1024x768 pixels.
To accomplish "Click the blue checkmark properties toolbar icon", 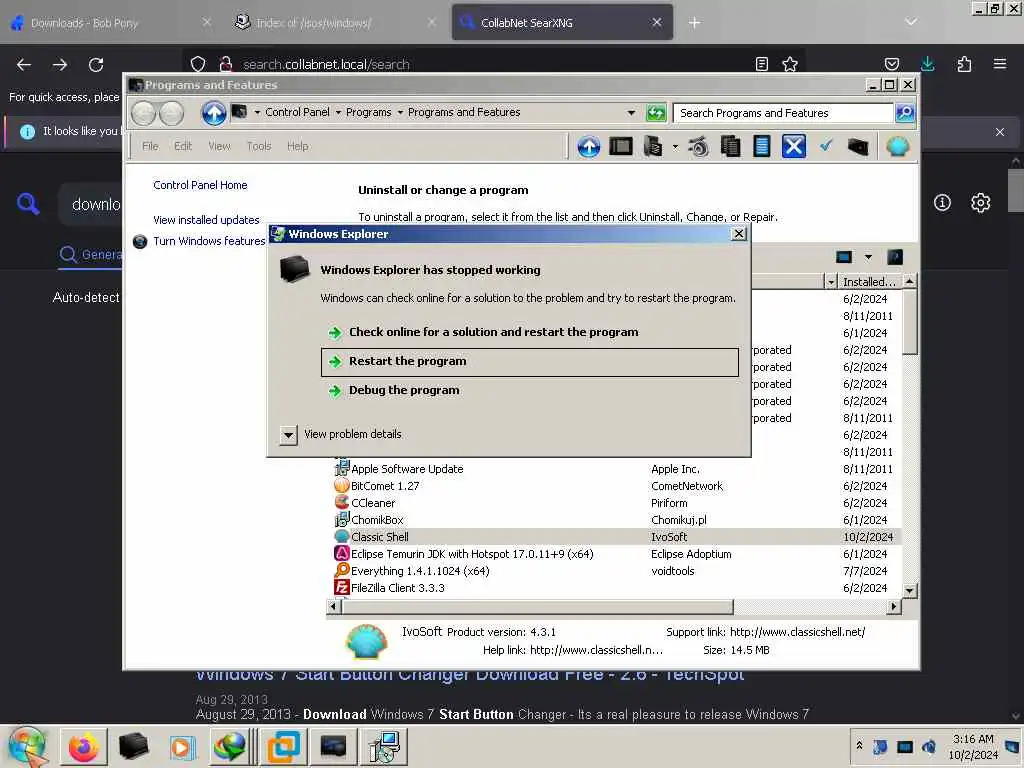I will pyautogui.click(x=826, y=146).
